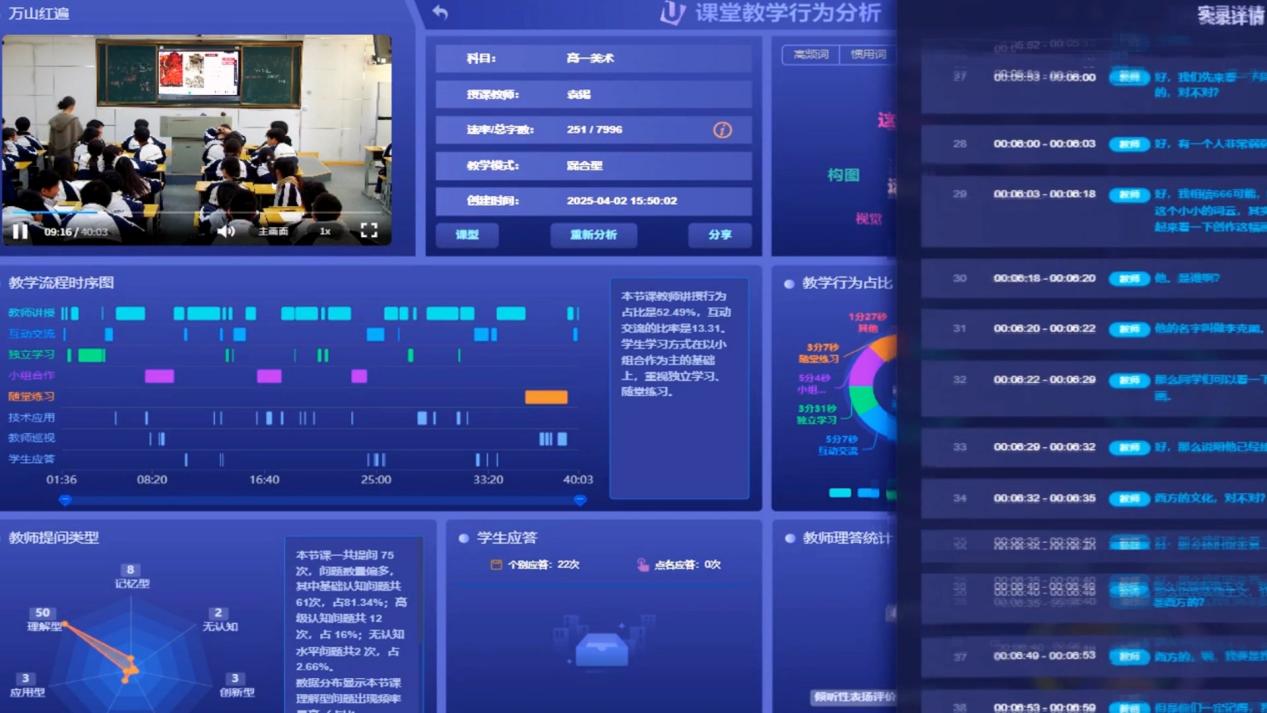Image resolution: width=1267 pixels, height=713 pixels.
Task: Switch to the 高频词 tab
Action: tap(810, 55)
